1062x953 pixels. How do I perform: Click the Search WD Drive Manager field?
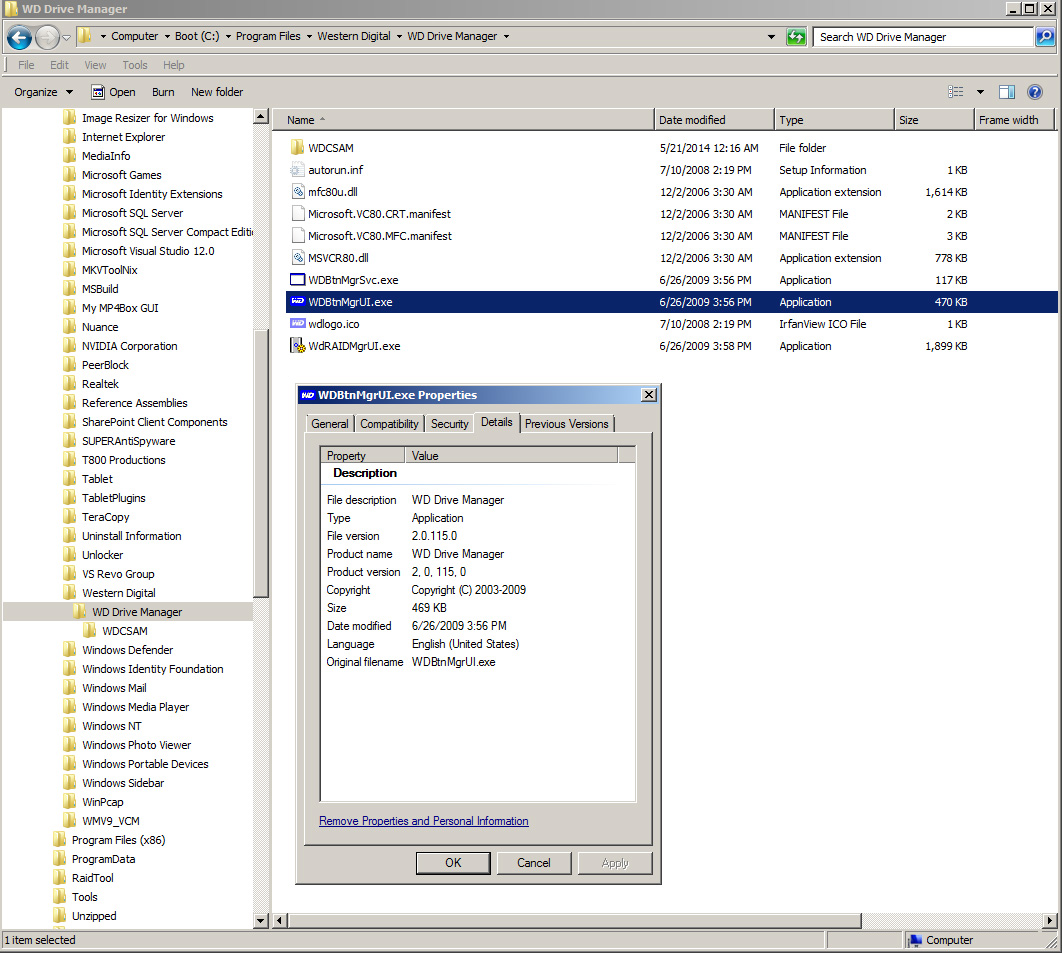(x=924, y=37)
